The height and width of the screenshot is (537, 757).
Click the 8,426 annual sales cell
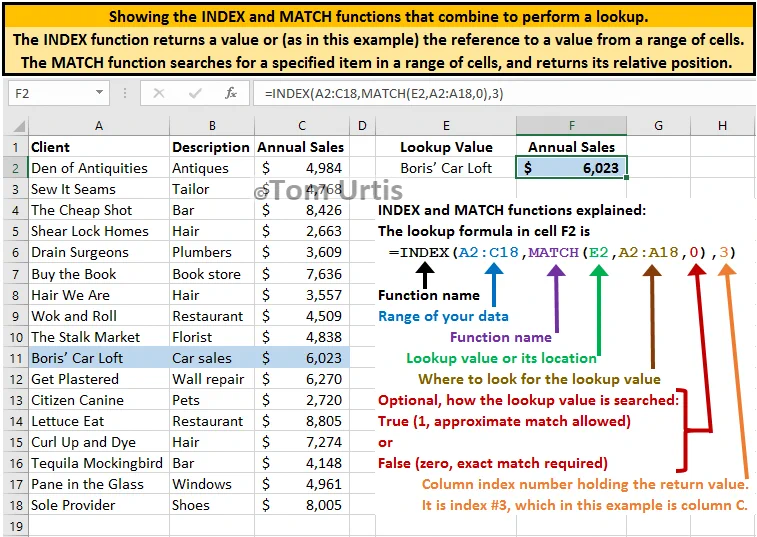tap(302, 210)
